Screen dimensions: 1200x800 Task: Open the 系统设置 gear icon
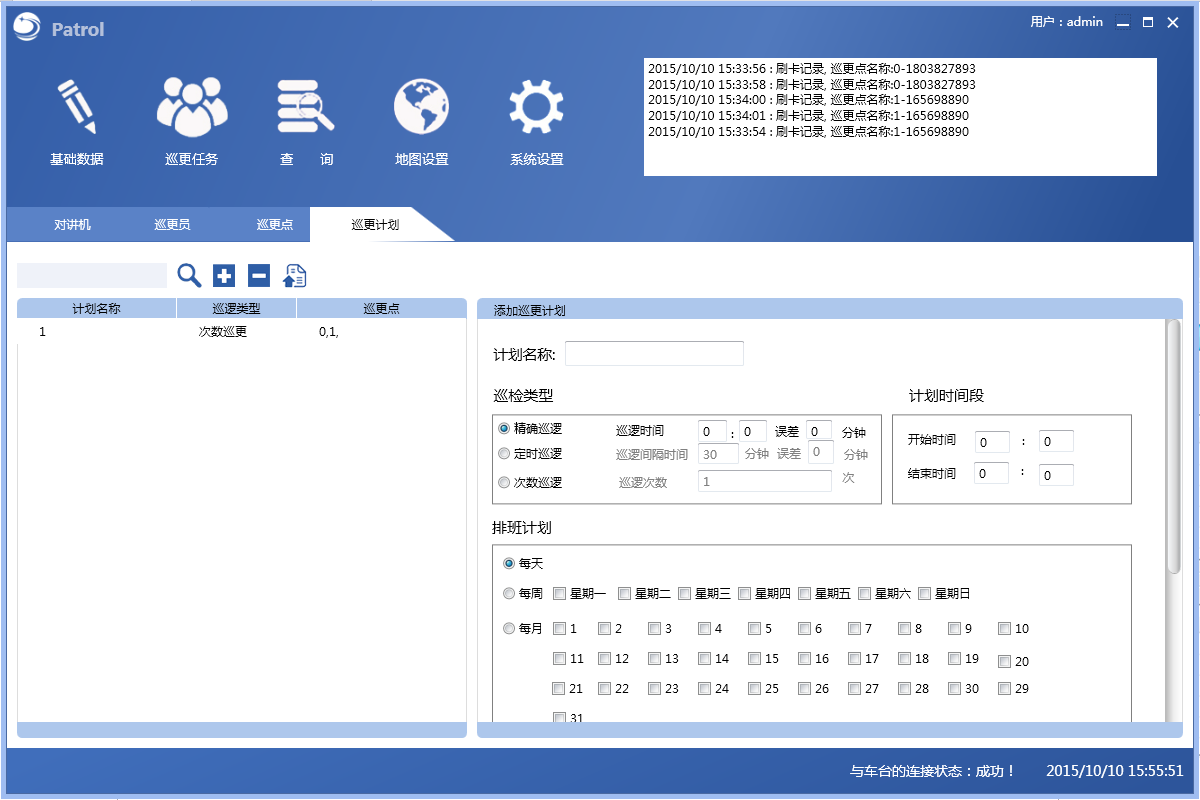coord(536,108)
